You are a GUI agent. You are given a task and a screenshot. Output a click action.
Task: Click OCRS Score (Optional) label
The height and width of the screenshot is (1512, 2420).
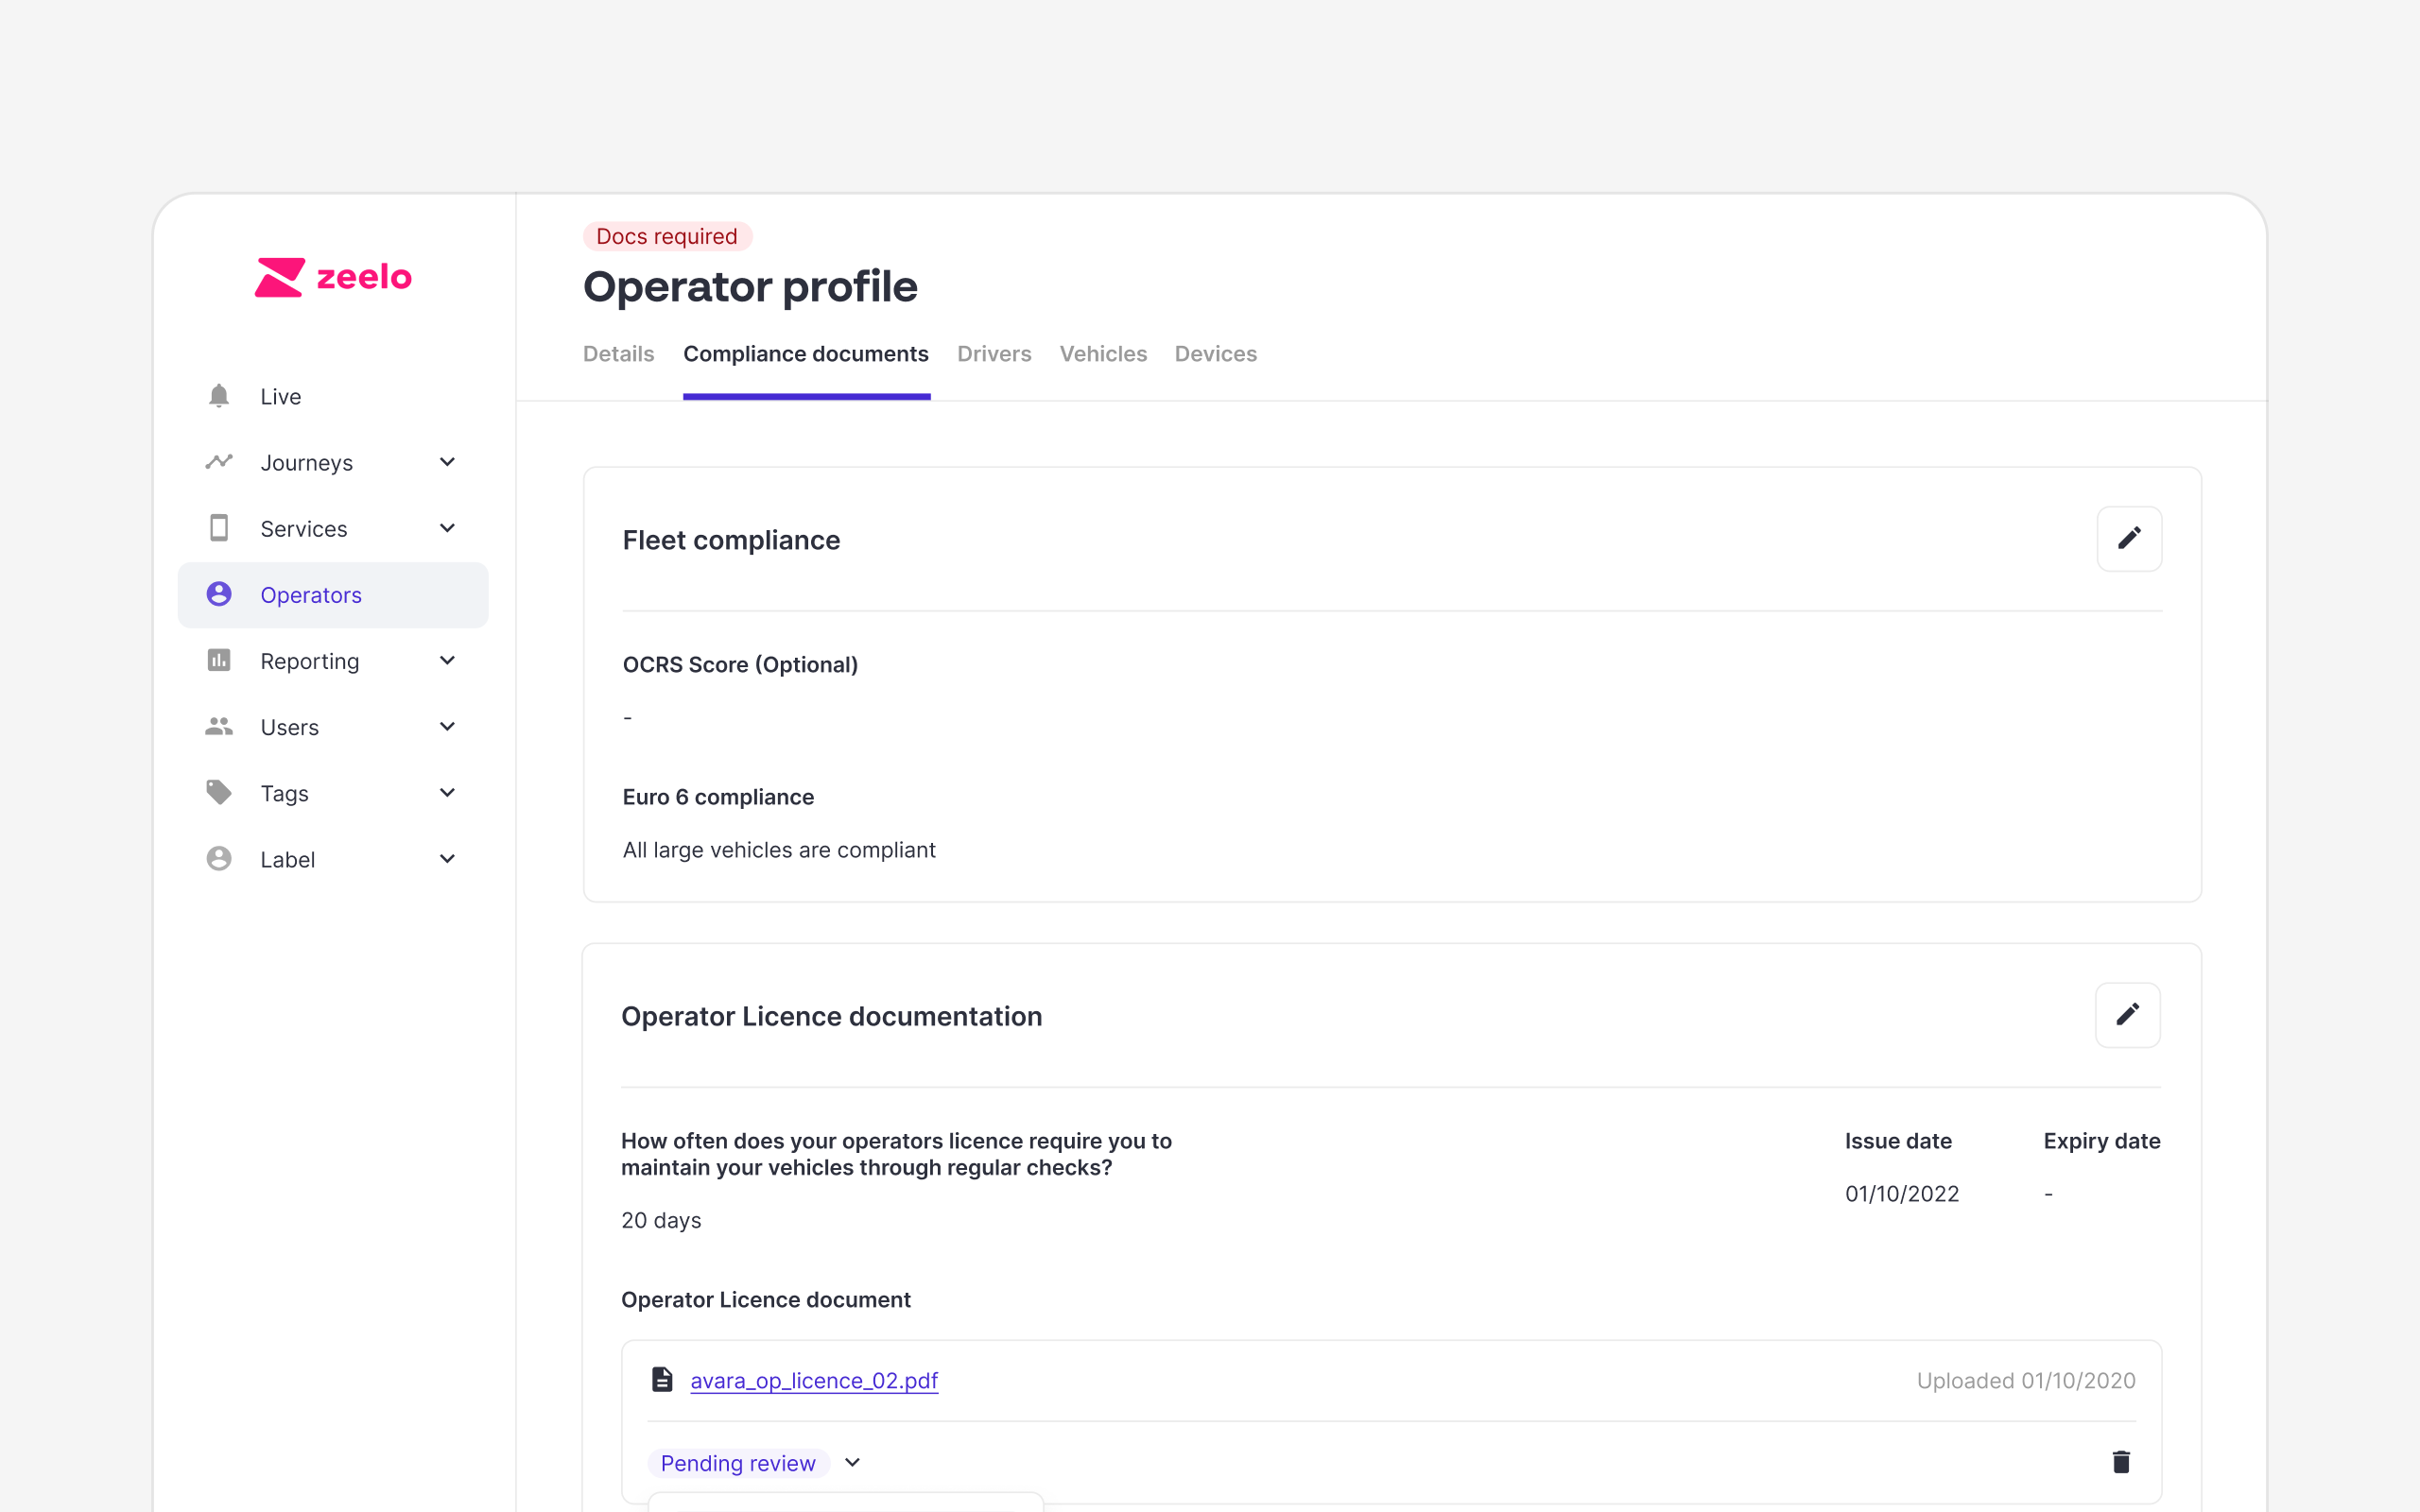[740, 665]
